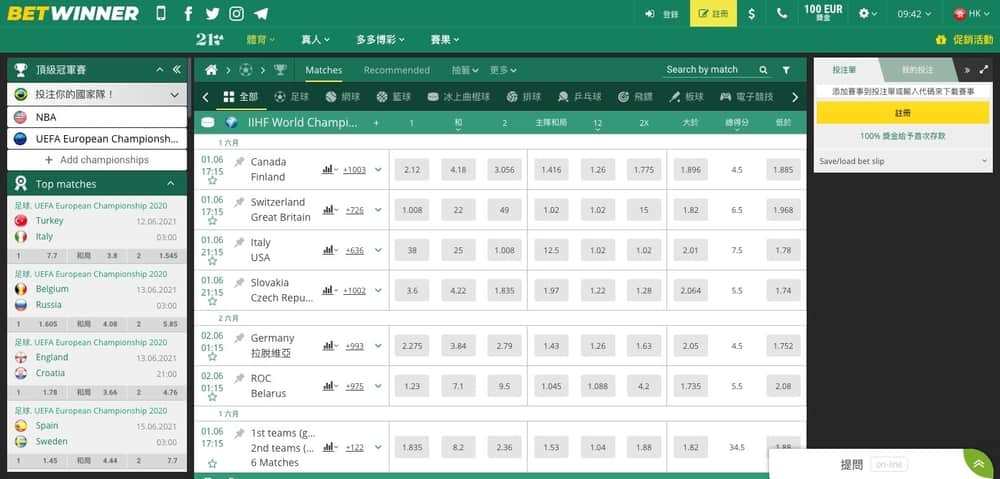Click the 21+ age logo
This screenshot has width=1000, height=479.
coord(209,40)
